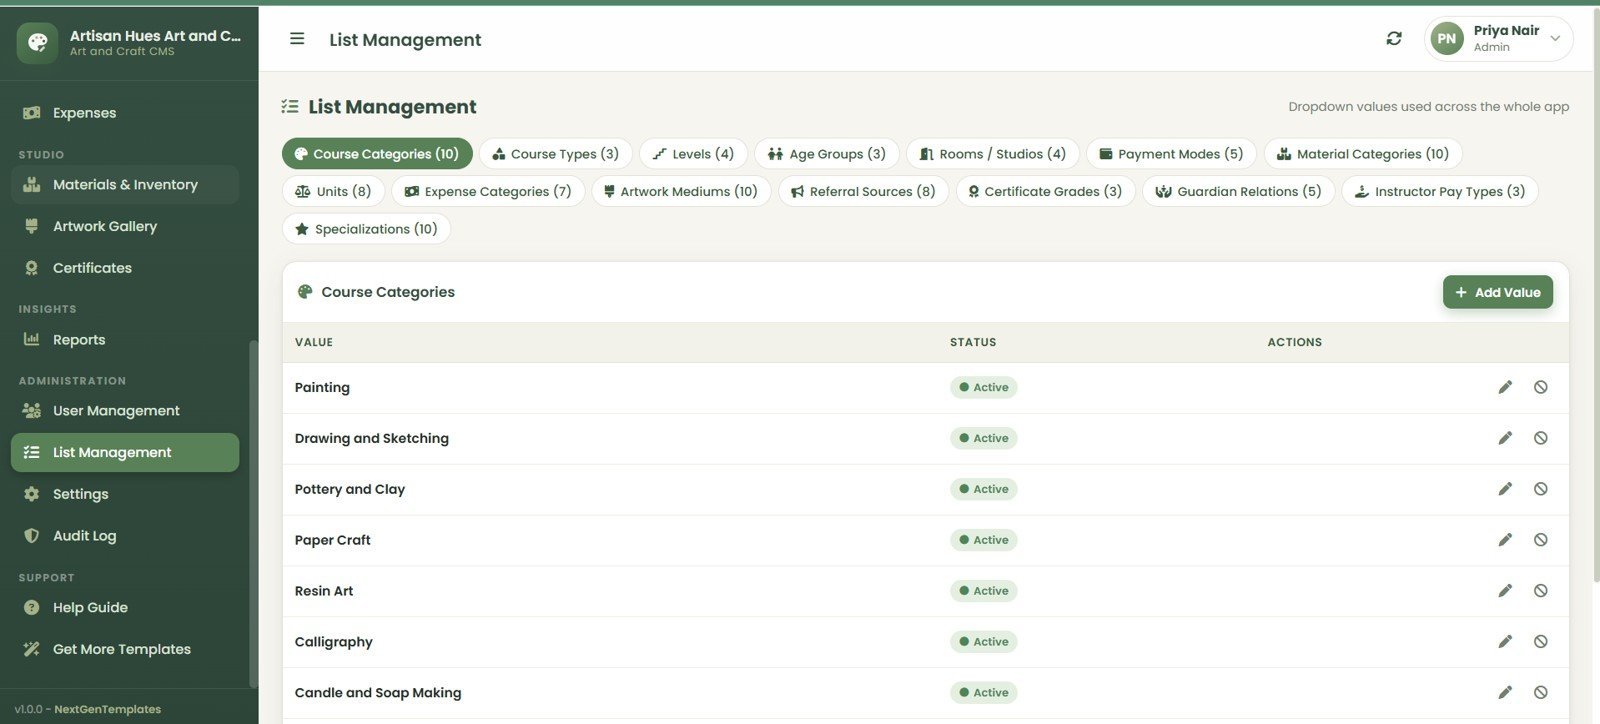Switch to Units (8) tab

tap(333, 191)
